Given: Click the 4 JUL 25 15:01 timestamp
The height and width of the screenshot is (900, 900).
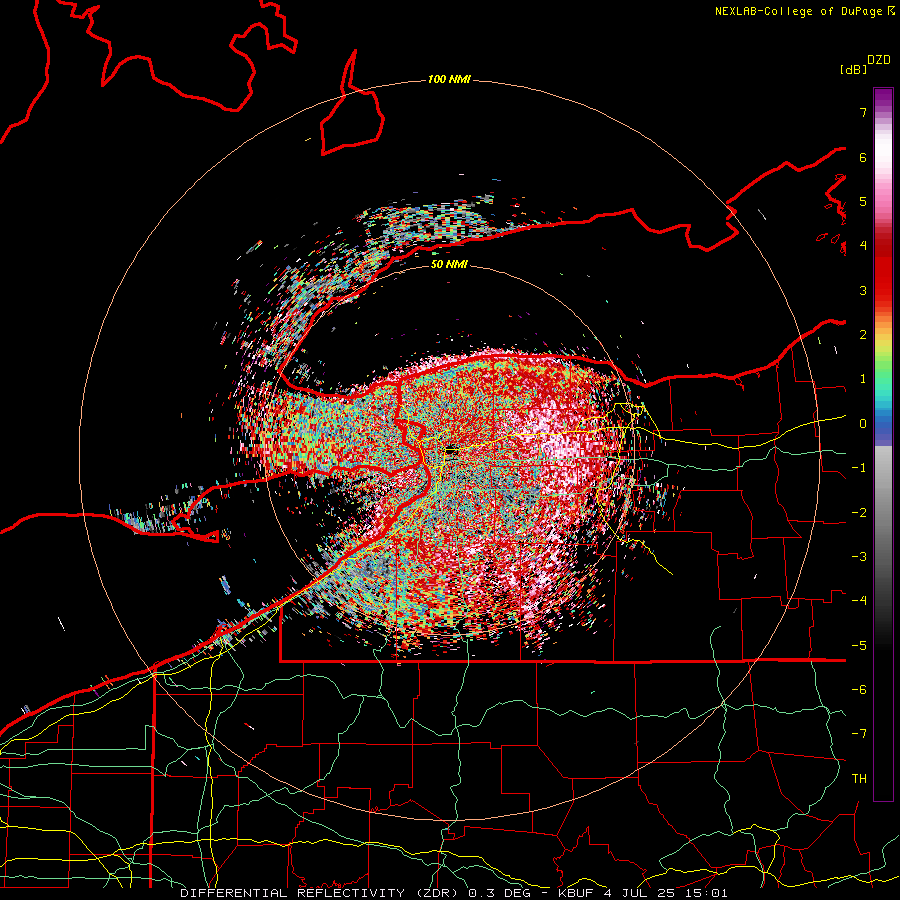Looking at the screenshot, I should tap(666, 893).
